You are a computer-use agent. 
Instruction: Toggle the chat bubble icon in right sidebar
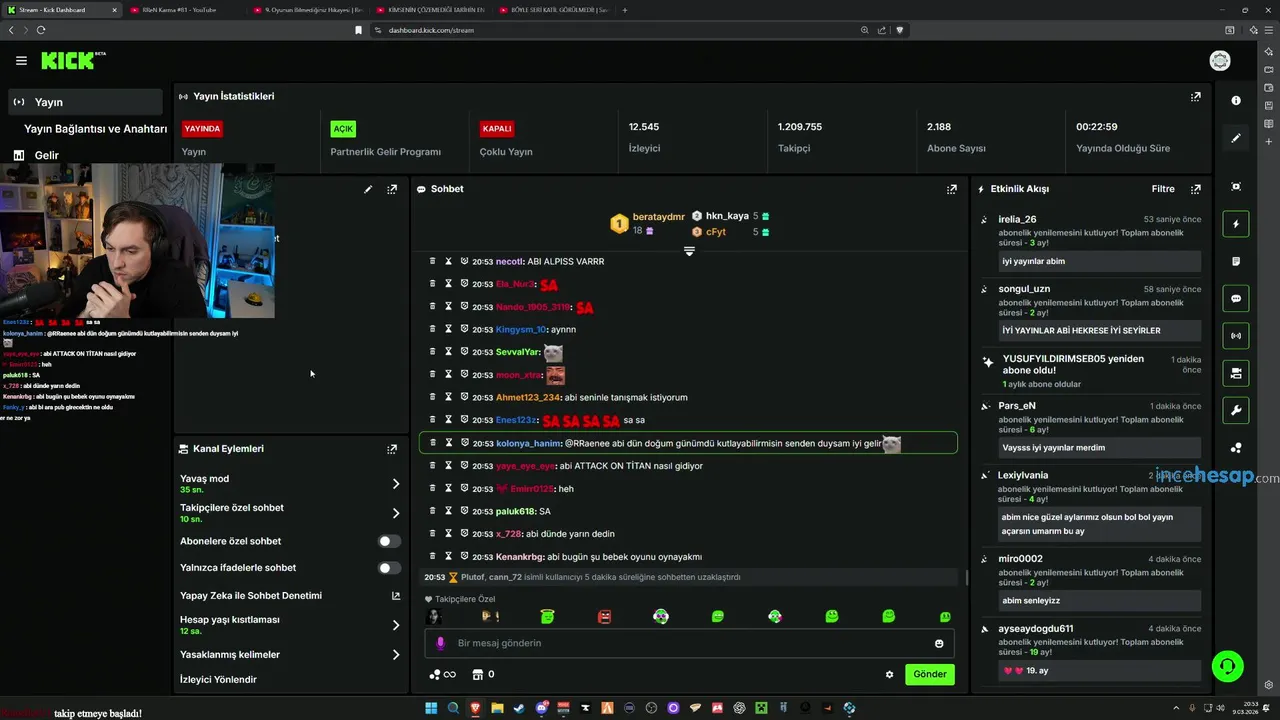pyautogui.click(x=1236, y=298)
